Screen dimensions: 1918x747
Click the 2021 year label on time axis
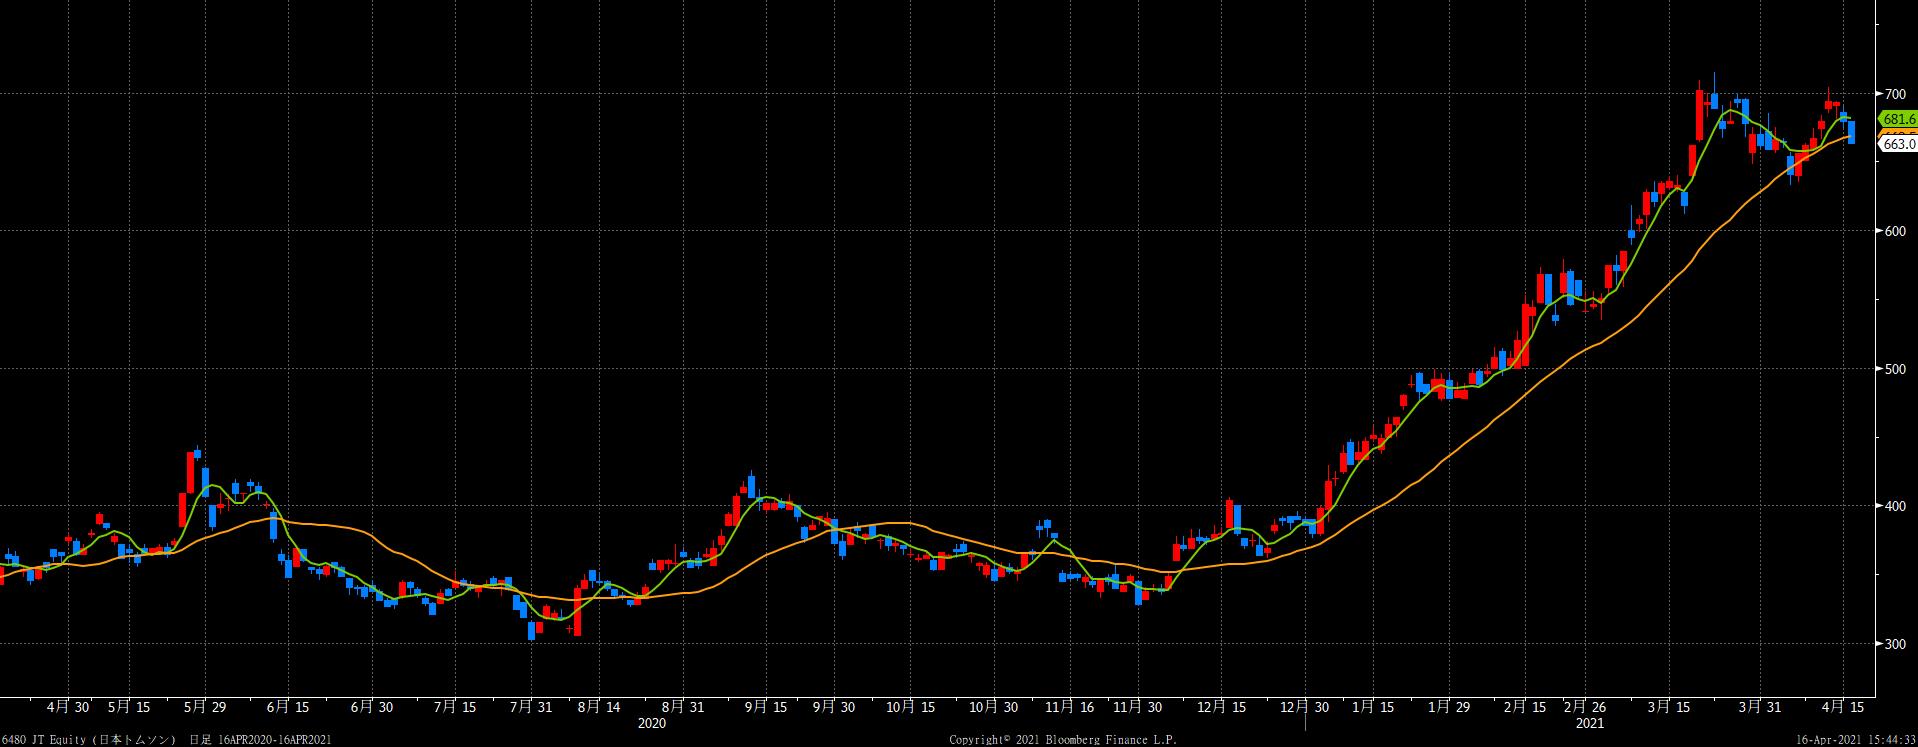coord(1589,722)
